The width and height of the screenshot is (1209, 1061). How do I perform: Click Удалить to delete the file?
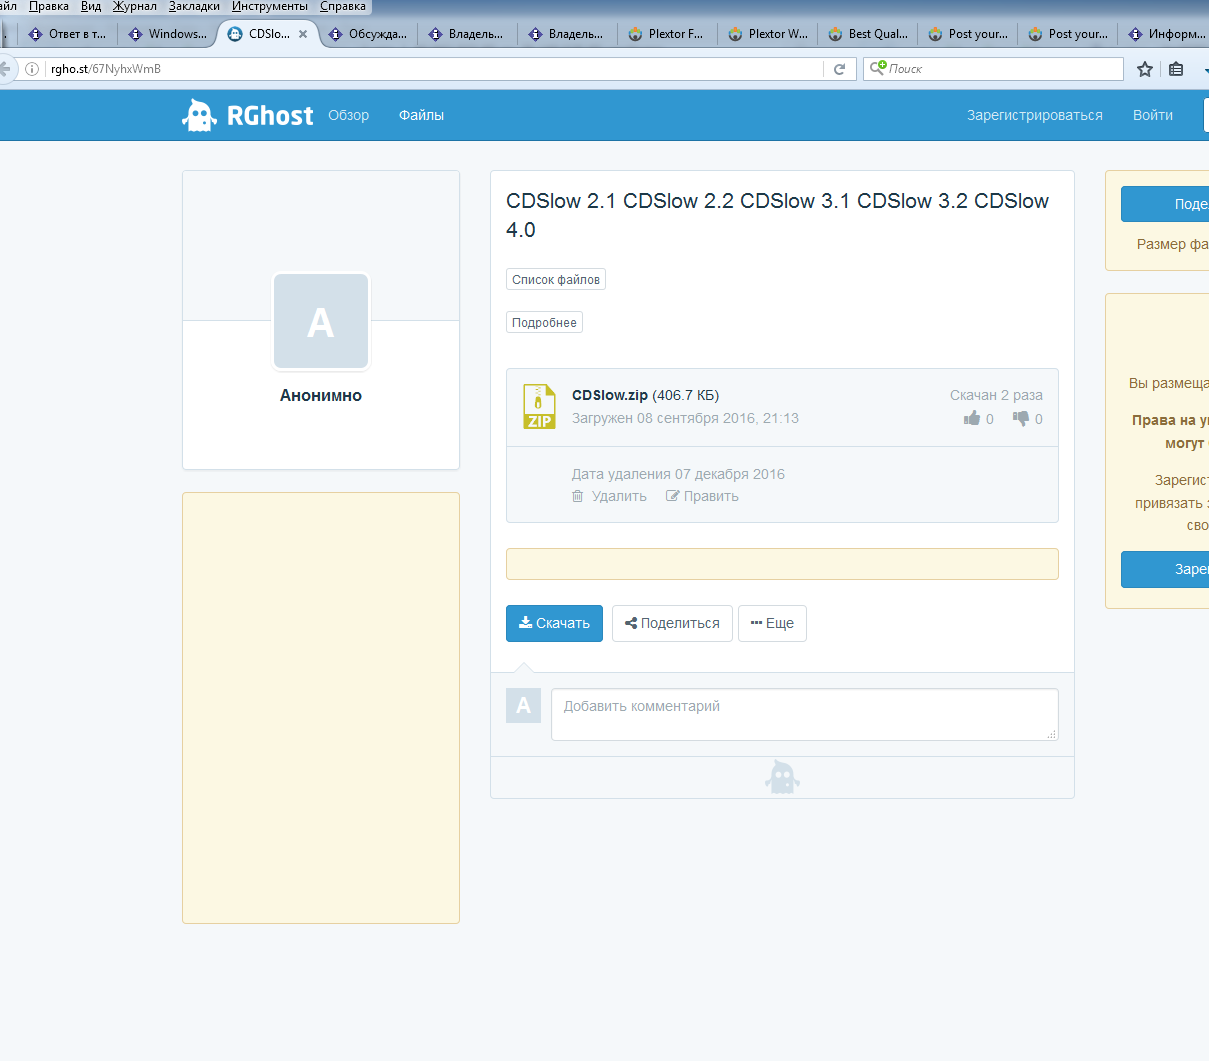coord(610,496)
